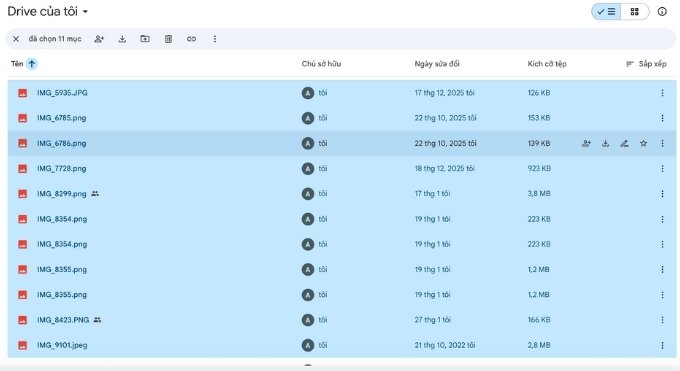Share IMG_6786.png via row share icon
Viewport: 680px width, 371px height.
(x=586, y=143)
